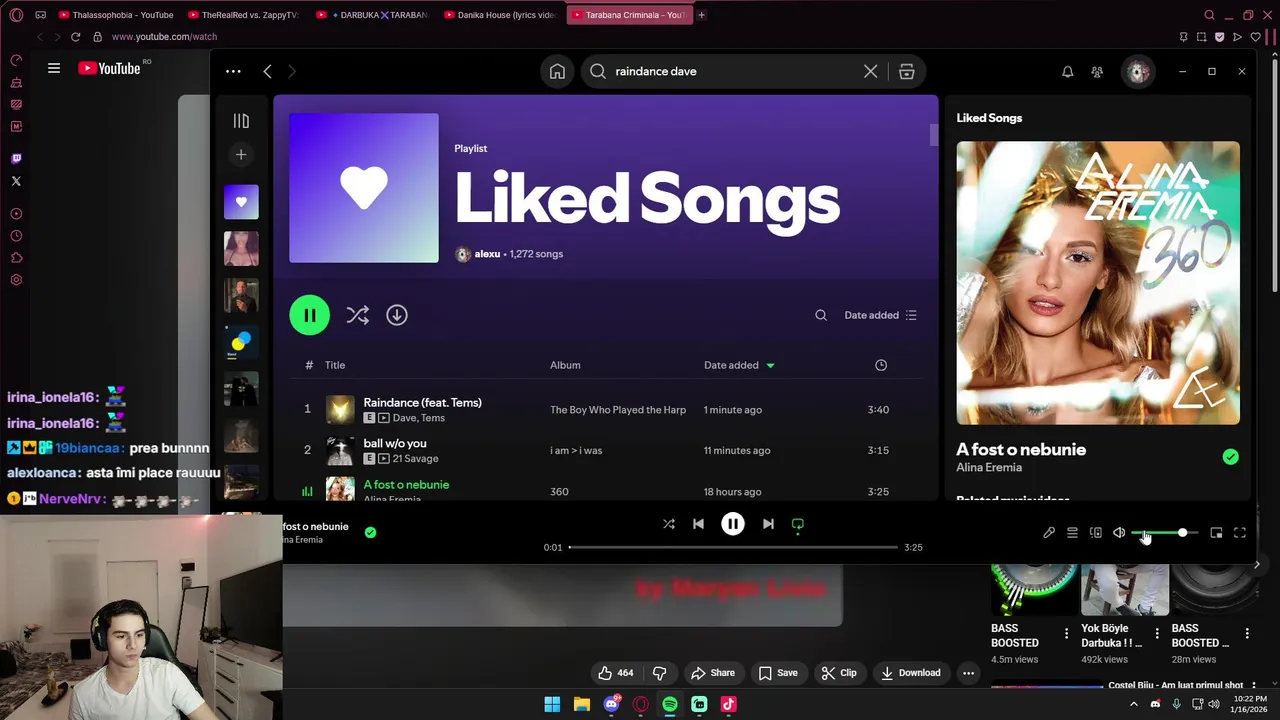This screenshot has height=720, width=1280.
Task: Switch to 'Thalassophobia - YouTube' browser tab
Action: [x=117, y=15]
